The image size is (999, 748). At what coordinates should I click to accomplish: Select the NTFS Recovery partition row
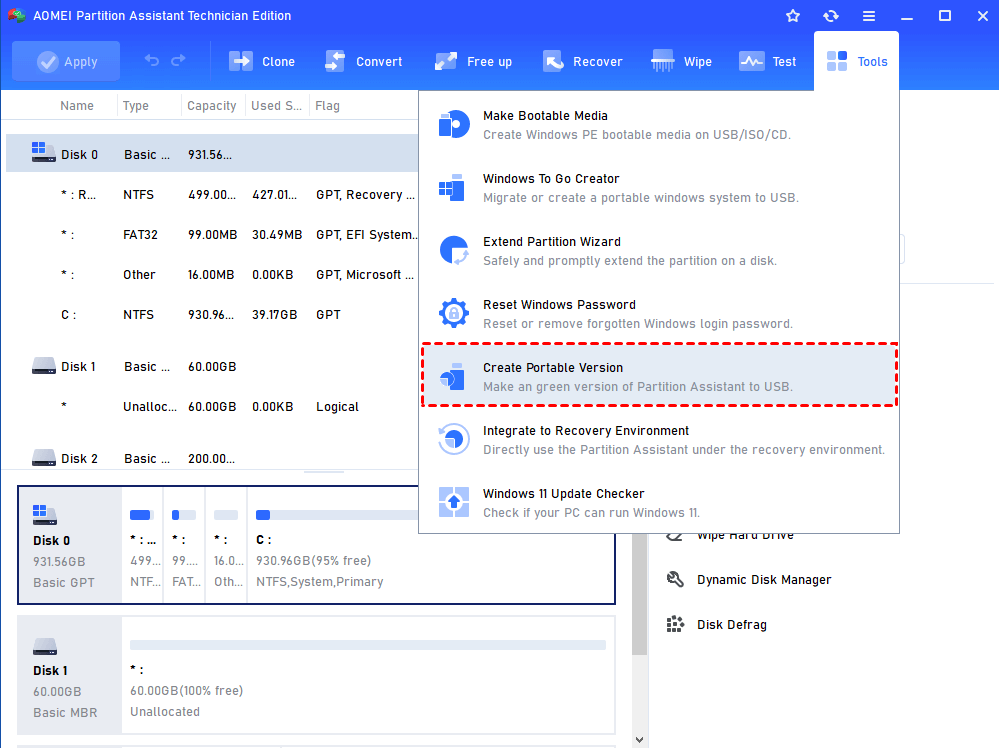(212, 194)
